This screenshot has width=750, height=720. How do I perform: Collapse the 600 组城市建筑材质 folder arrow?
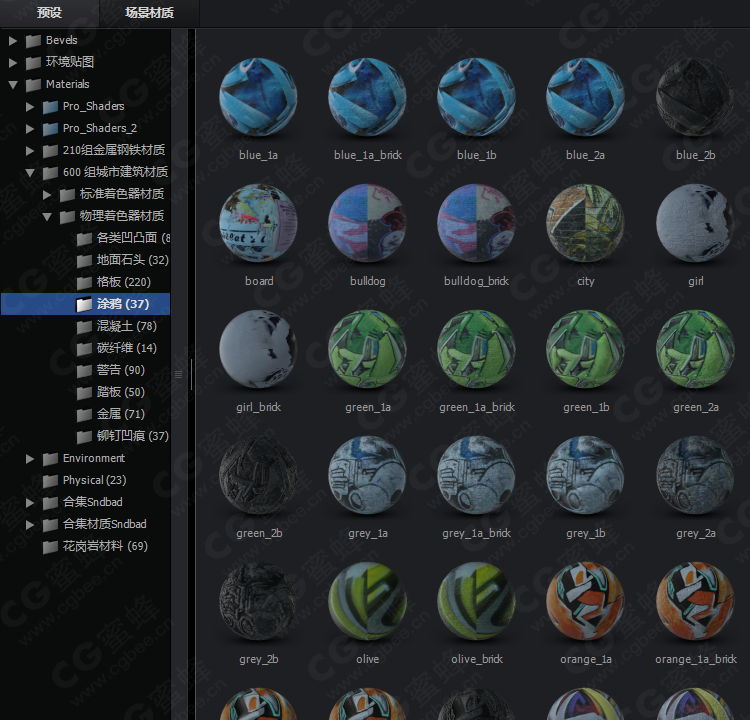30,173
